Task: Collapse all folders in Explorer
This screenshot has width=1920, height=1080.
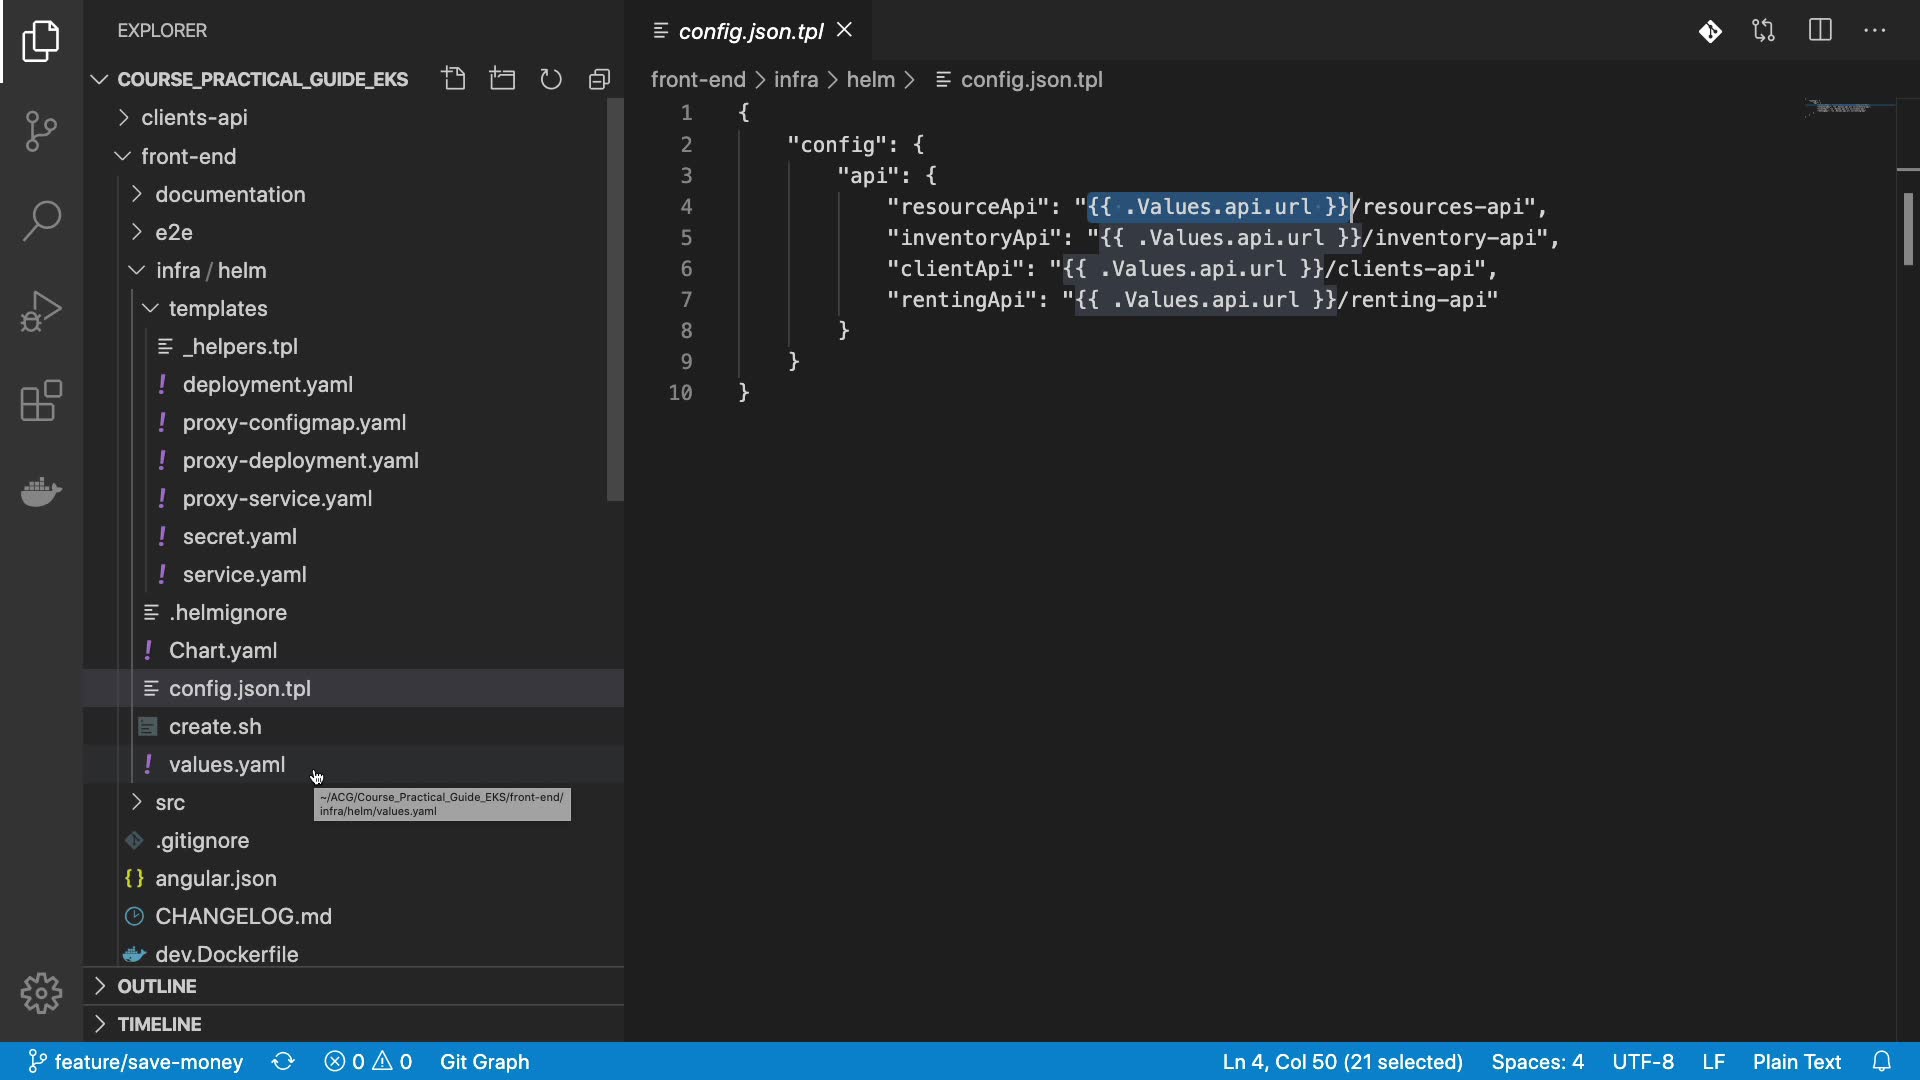Action: [599, 79]
